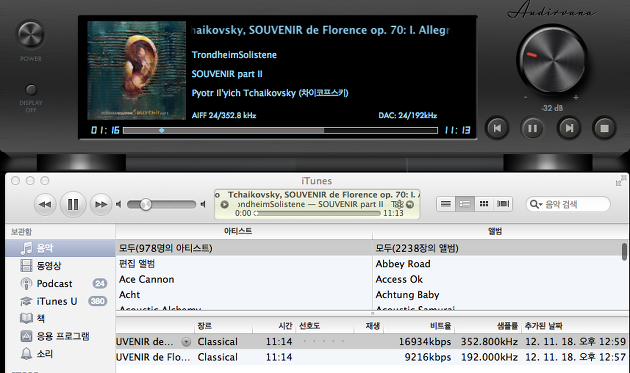The image size is (630, 373).
Task: Turn off Audirvana display with DISPLAY OFF button
Action: pos(31,89)
